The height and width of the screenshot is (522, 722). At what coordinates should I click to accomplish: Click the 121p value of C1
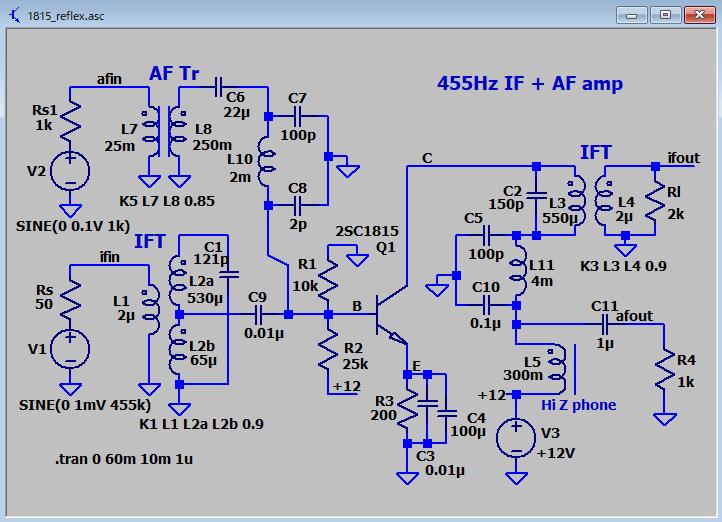pyautogui.click(x=210, y=259)
